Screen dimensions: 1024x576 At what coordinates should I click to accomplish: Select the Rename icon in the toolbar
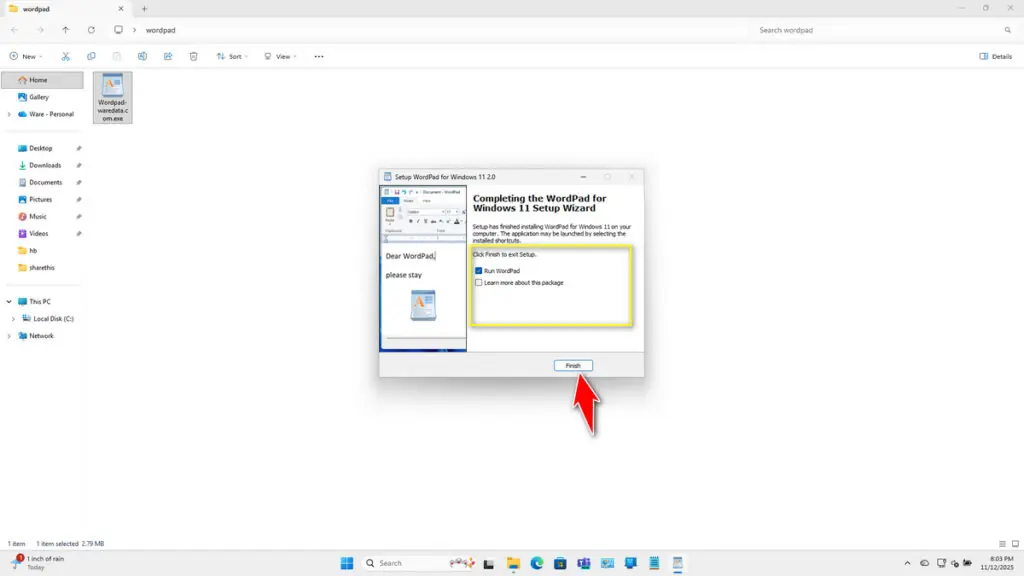click(x=143, y=56)
